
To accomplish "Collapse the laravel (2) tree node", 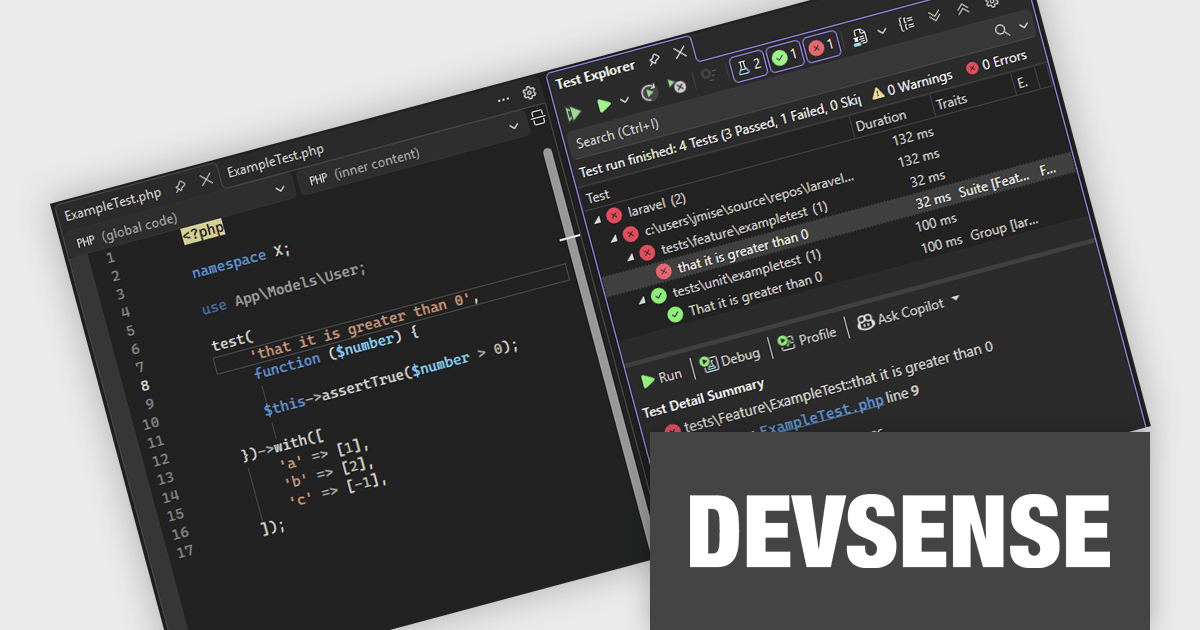I will 596,220.
